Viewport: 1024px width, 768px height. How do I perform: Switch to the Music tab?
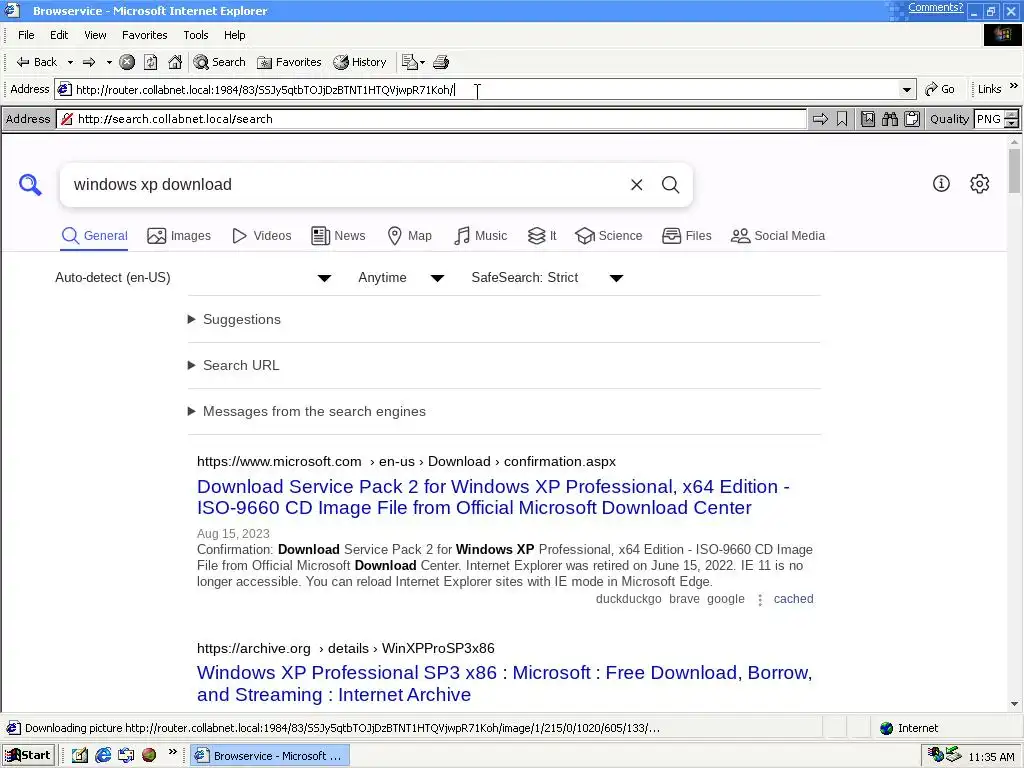coord(481,236)
